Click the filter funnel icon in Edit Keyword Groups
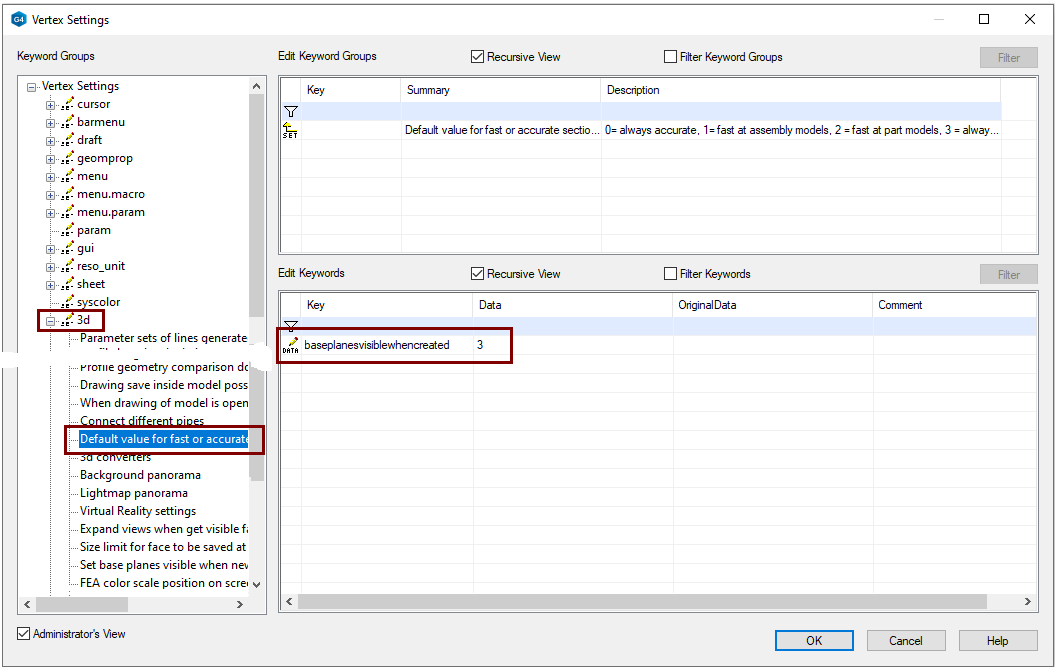The height and width of the screenshot is (670, 1055). click(291, 111)
